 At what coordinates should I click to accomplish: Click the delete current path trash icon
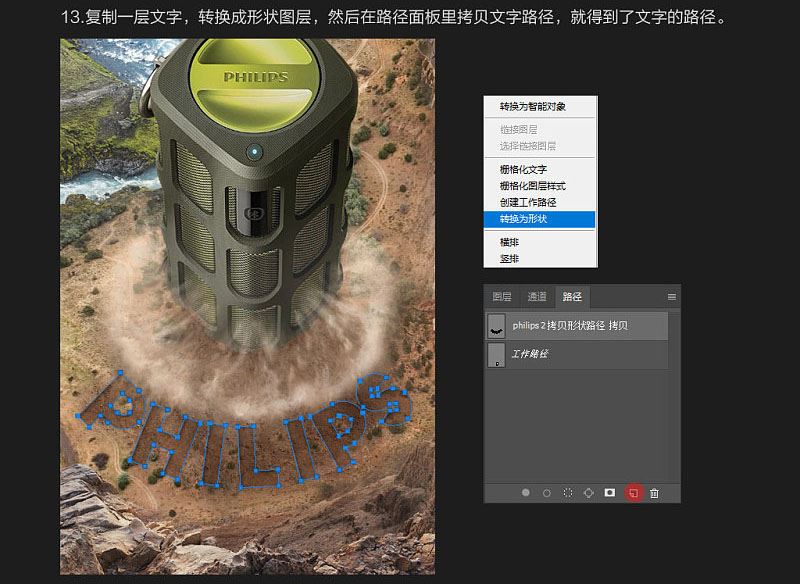[x=654, y=492]
